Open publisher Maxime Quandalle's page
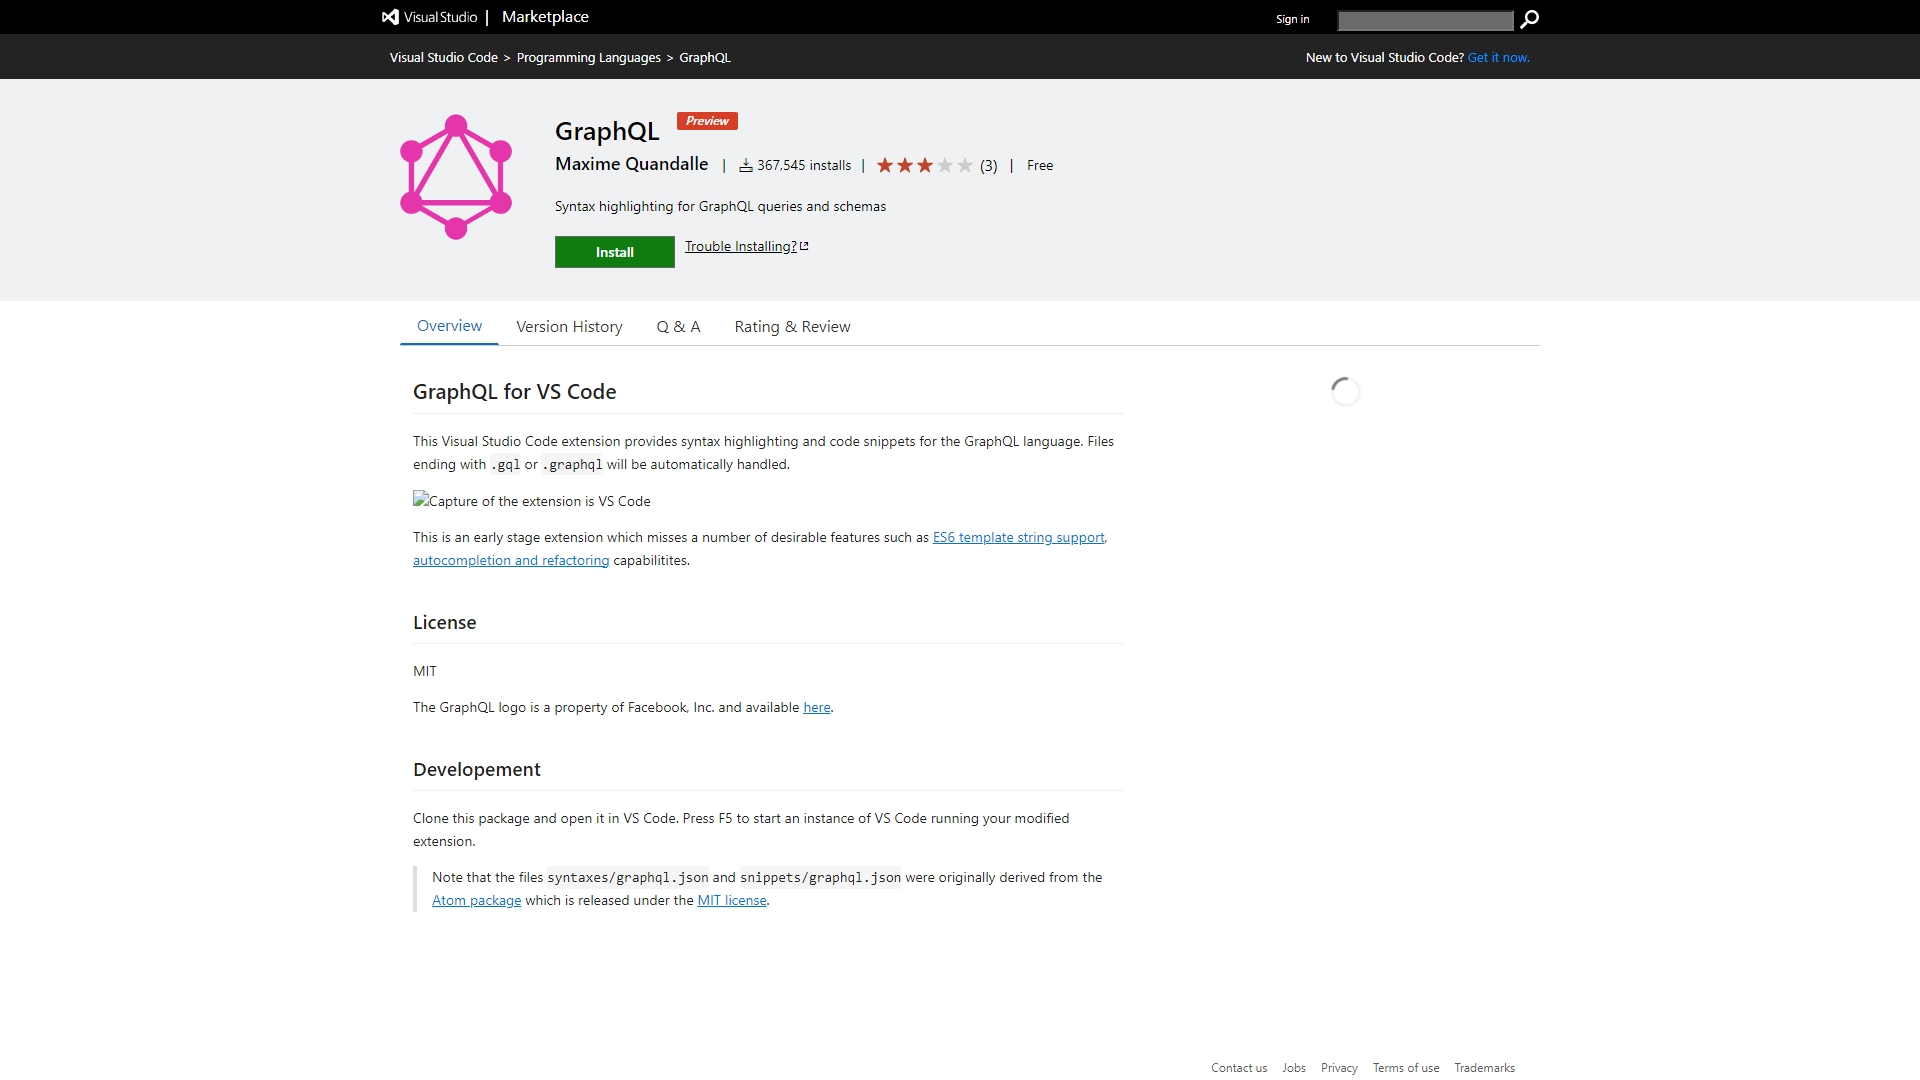 click(x=631, y=164)
